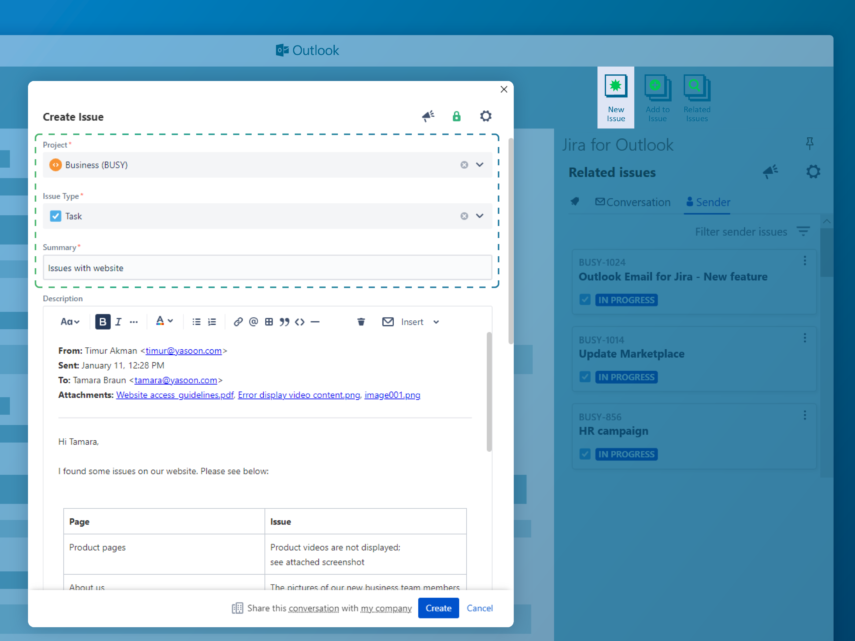The width and height of the screenshot is (855, 641).
Task: Insert a code snippet
Action: click(x=300, y=322)
